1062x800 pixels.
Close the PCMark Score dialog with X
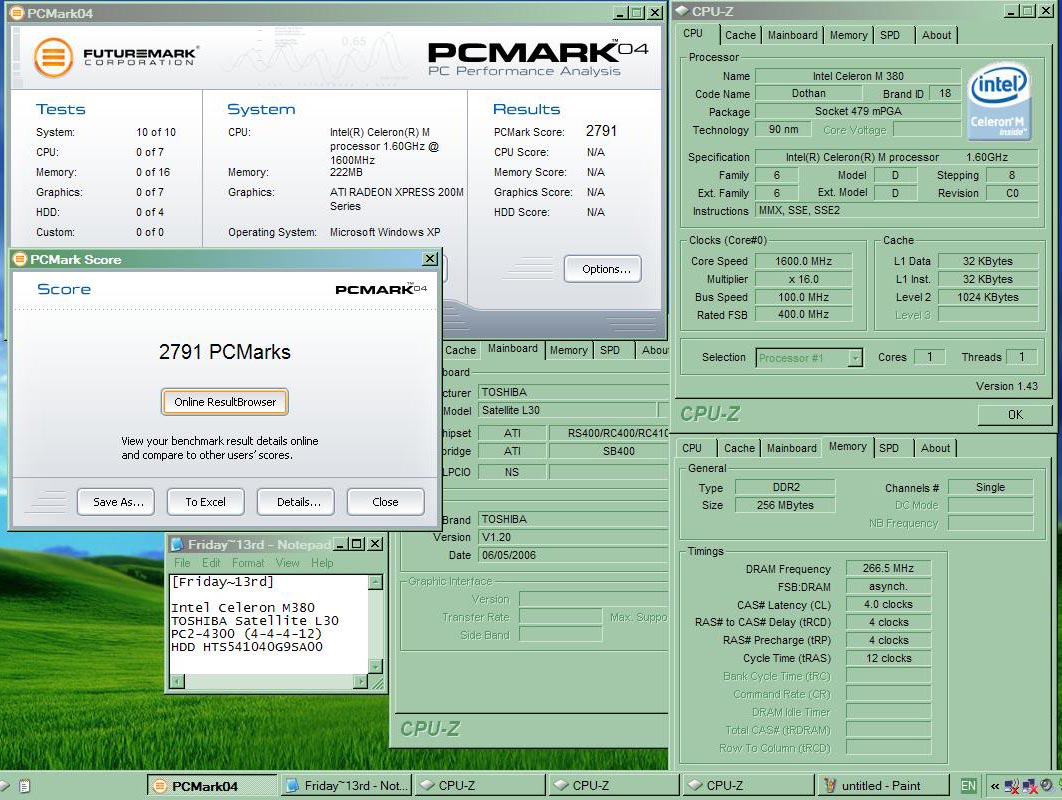click(430, 259)
